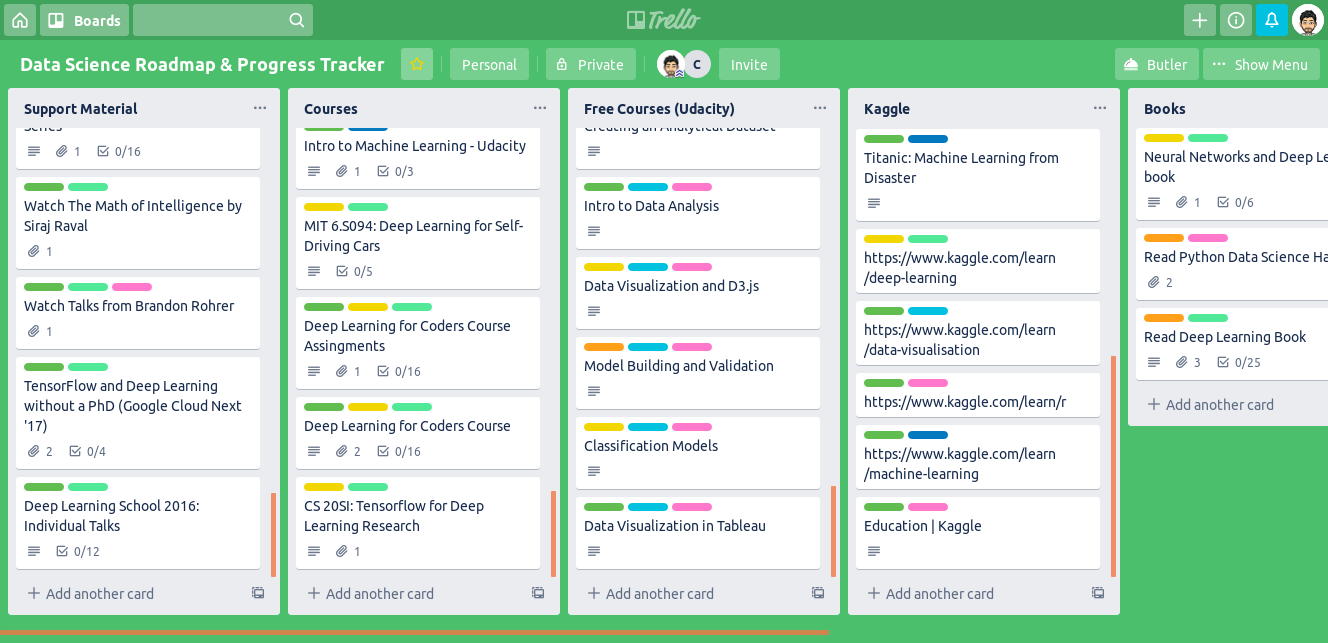Open the Butler button

1156,64
